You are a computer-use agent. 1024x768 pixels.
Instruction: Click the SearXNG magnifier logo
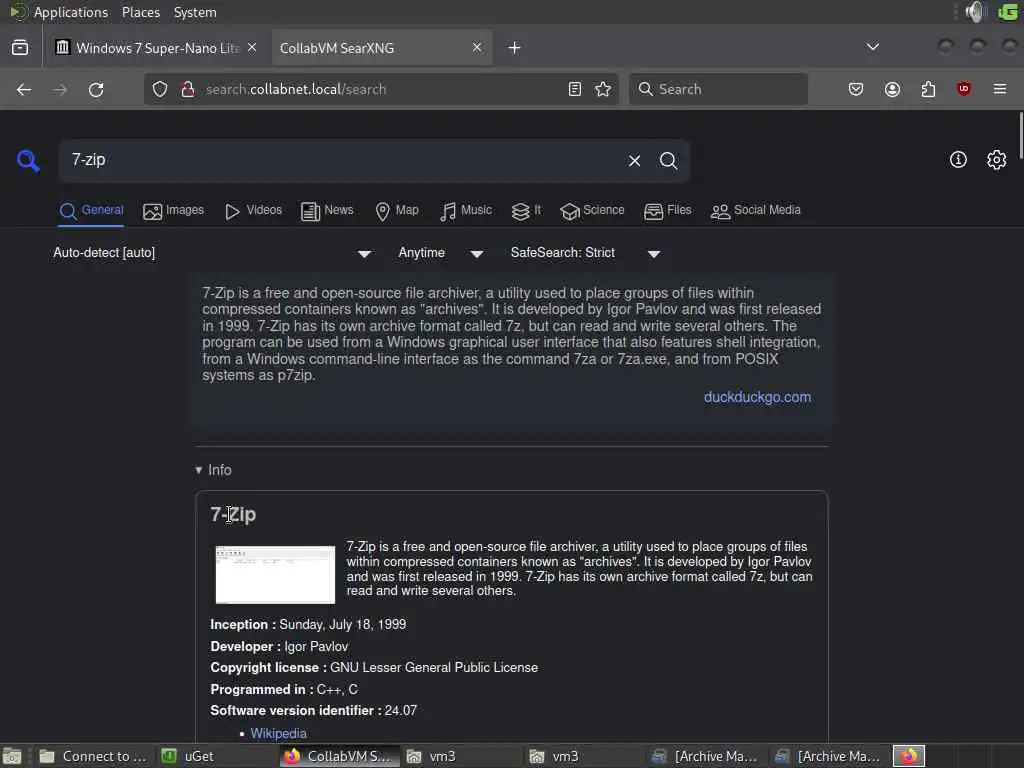pos(28,160)
